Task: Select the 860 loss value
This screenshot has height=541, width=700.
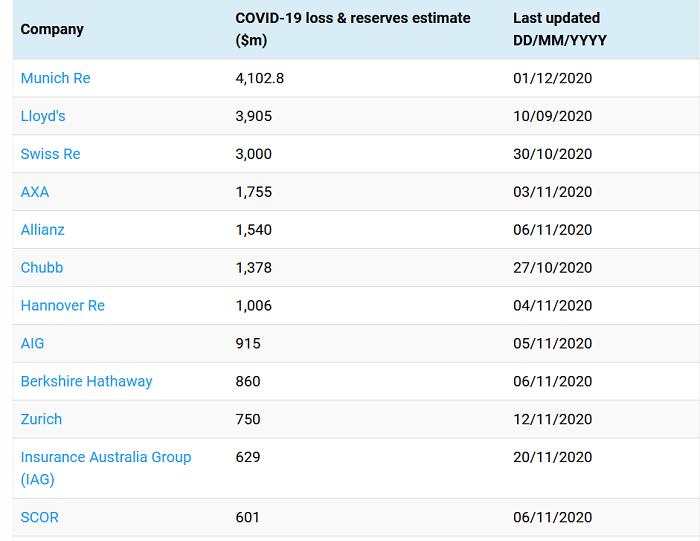Action: 248,382
